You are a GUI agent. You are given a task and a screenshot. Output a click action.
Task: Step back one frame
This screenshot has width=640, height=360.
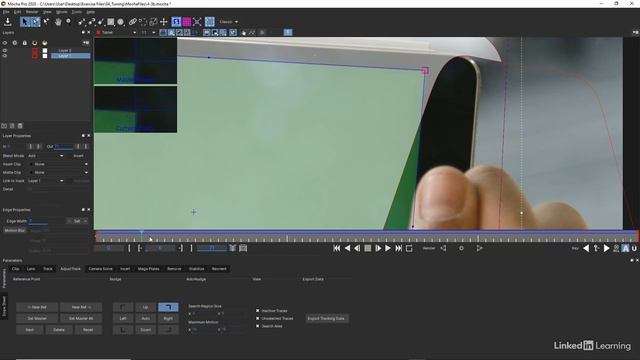tap(358, 248)
